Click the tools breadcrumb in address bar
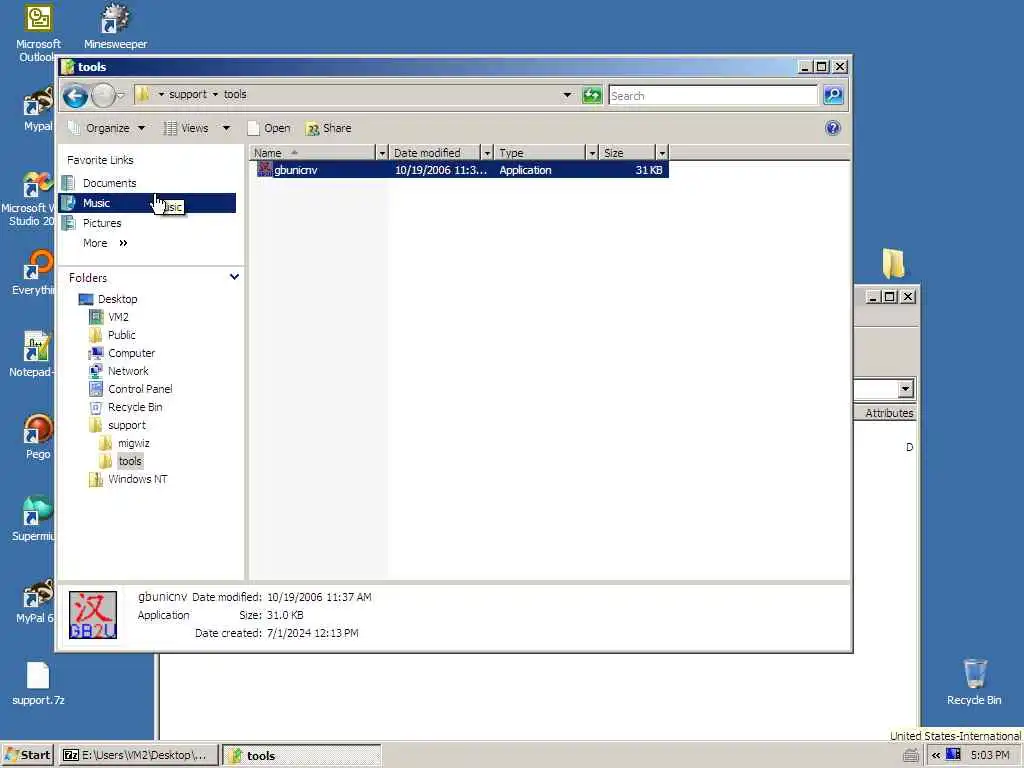The image size is (1024, 768). click(x=235, y=95)
